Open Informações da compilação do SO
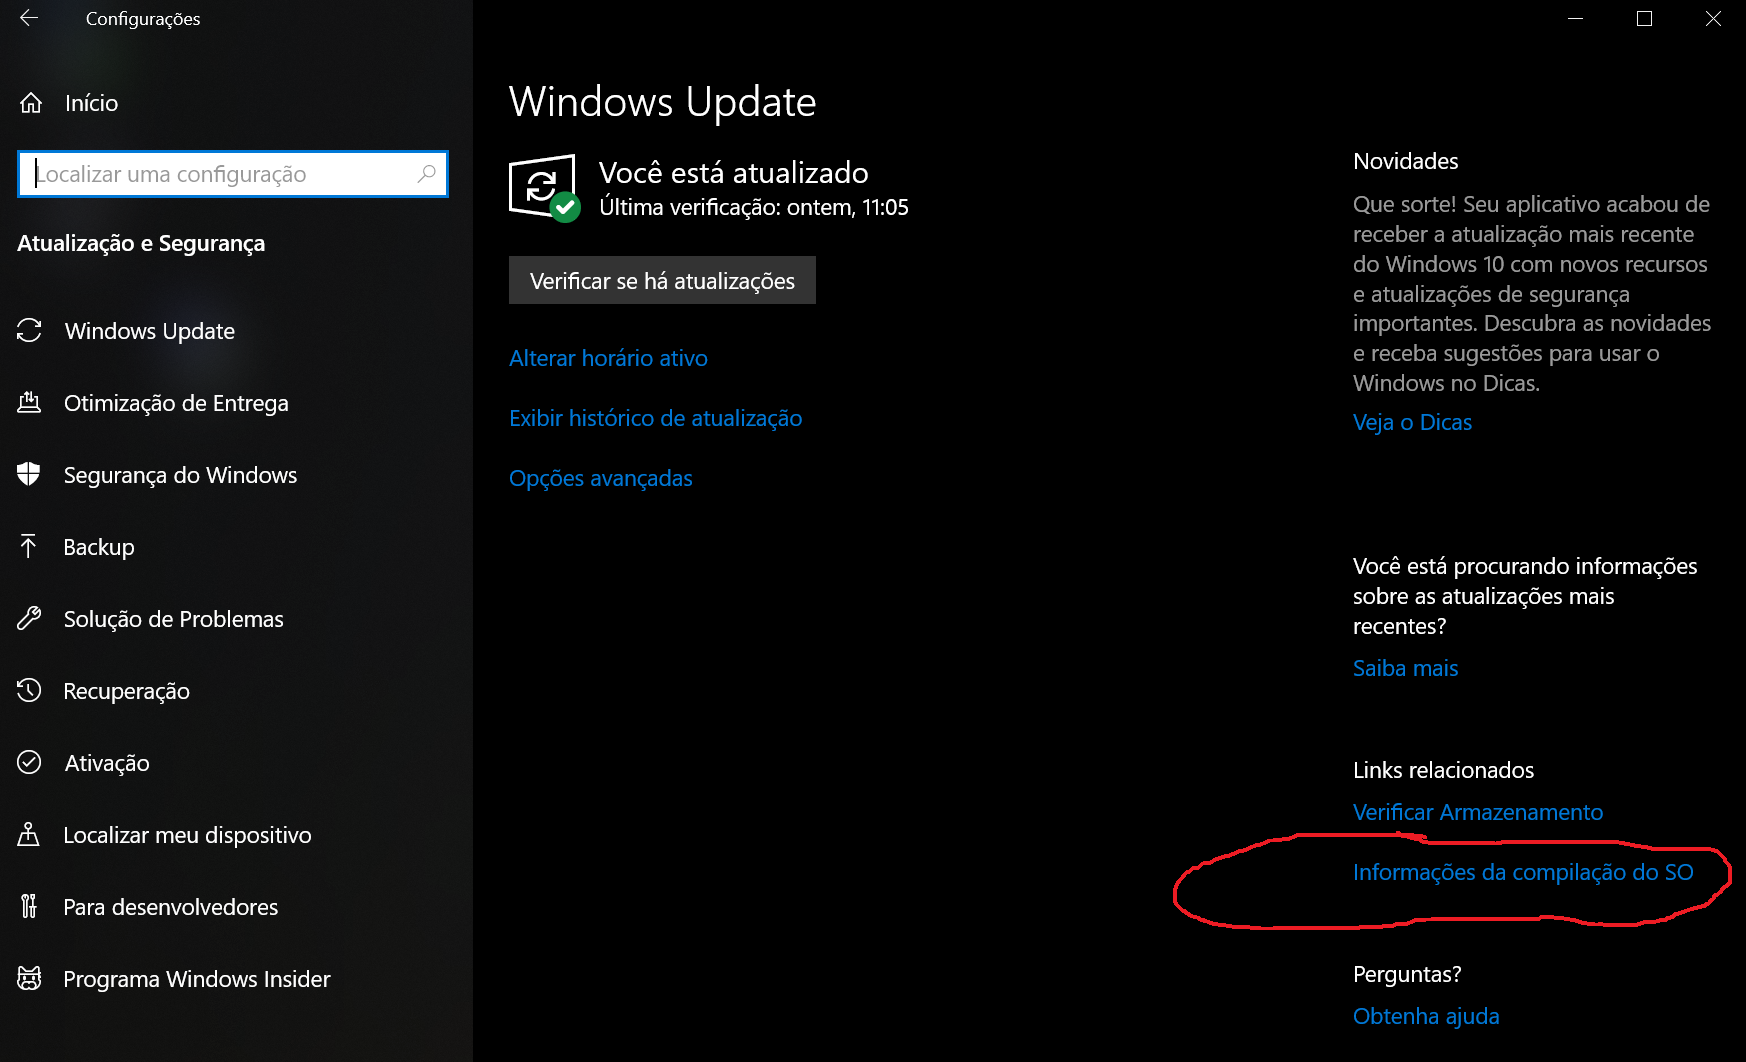Viewport: 1746px width, 1062px height. pyautogui.click(x=1523, y=872)
